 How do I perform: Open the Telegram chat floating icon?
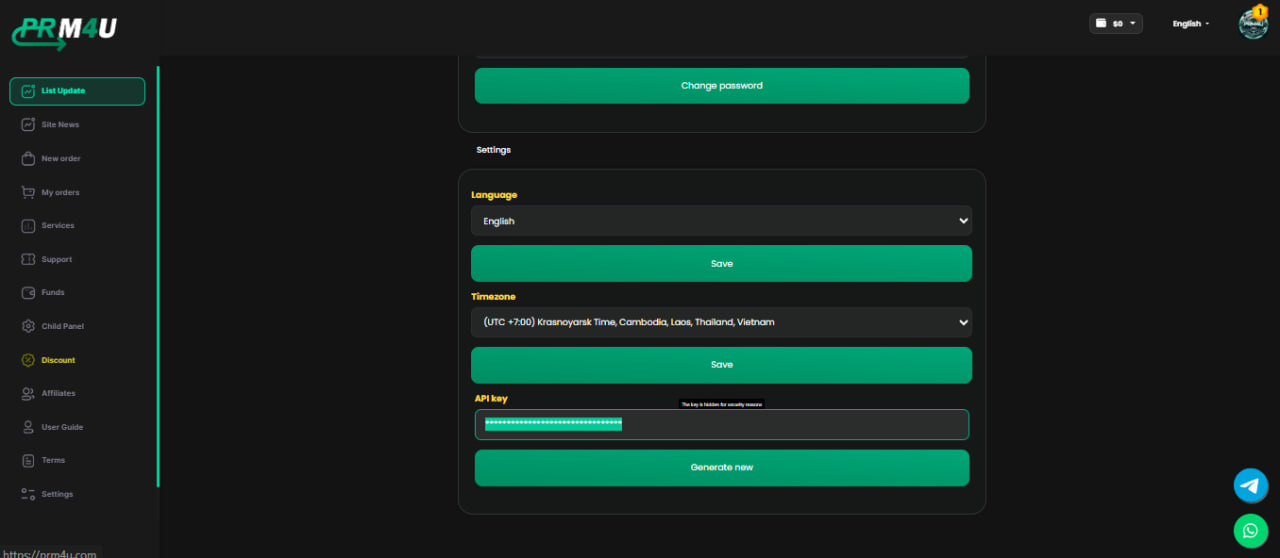point(1250,485)
